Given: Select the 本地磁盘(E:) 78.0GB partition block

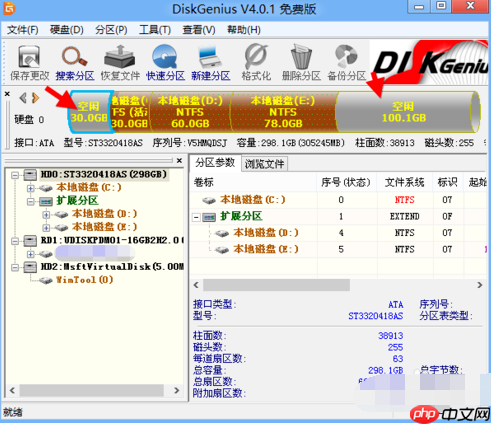Looking at the screenshot, I should point(283,112).
